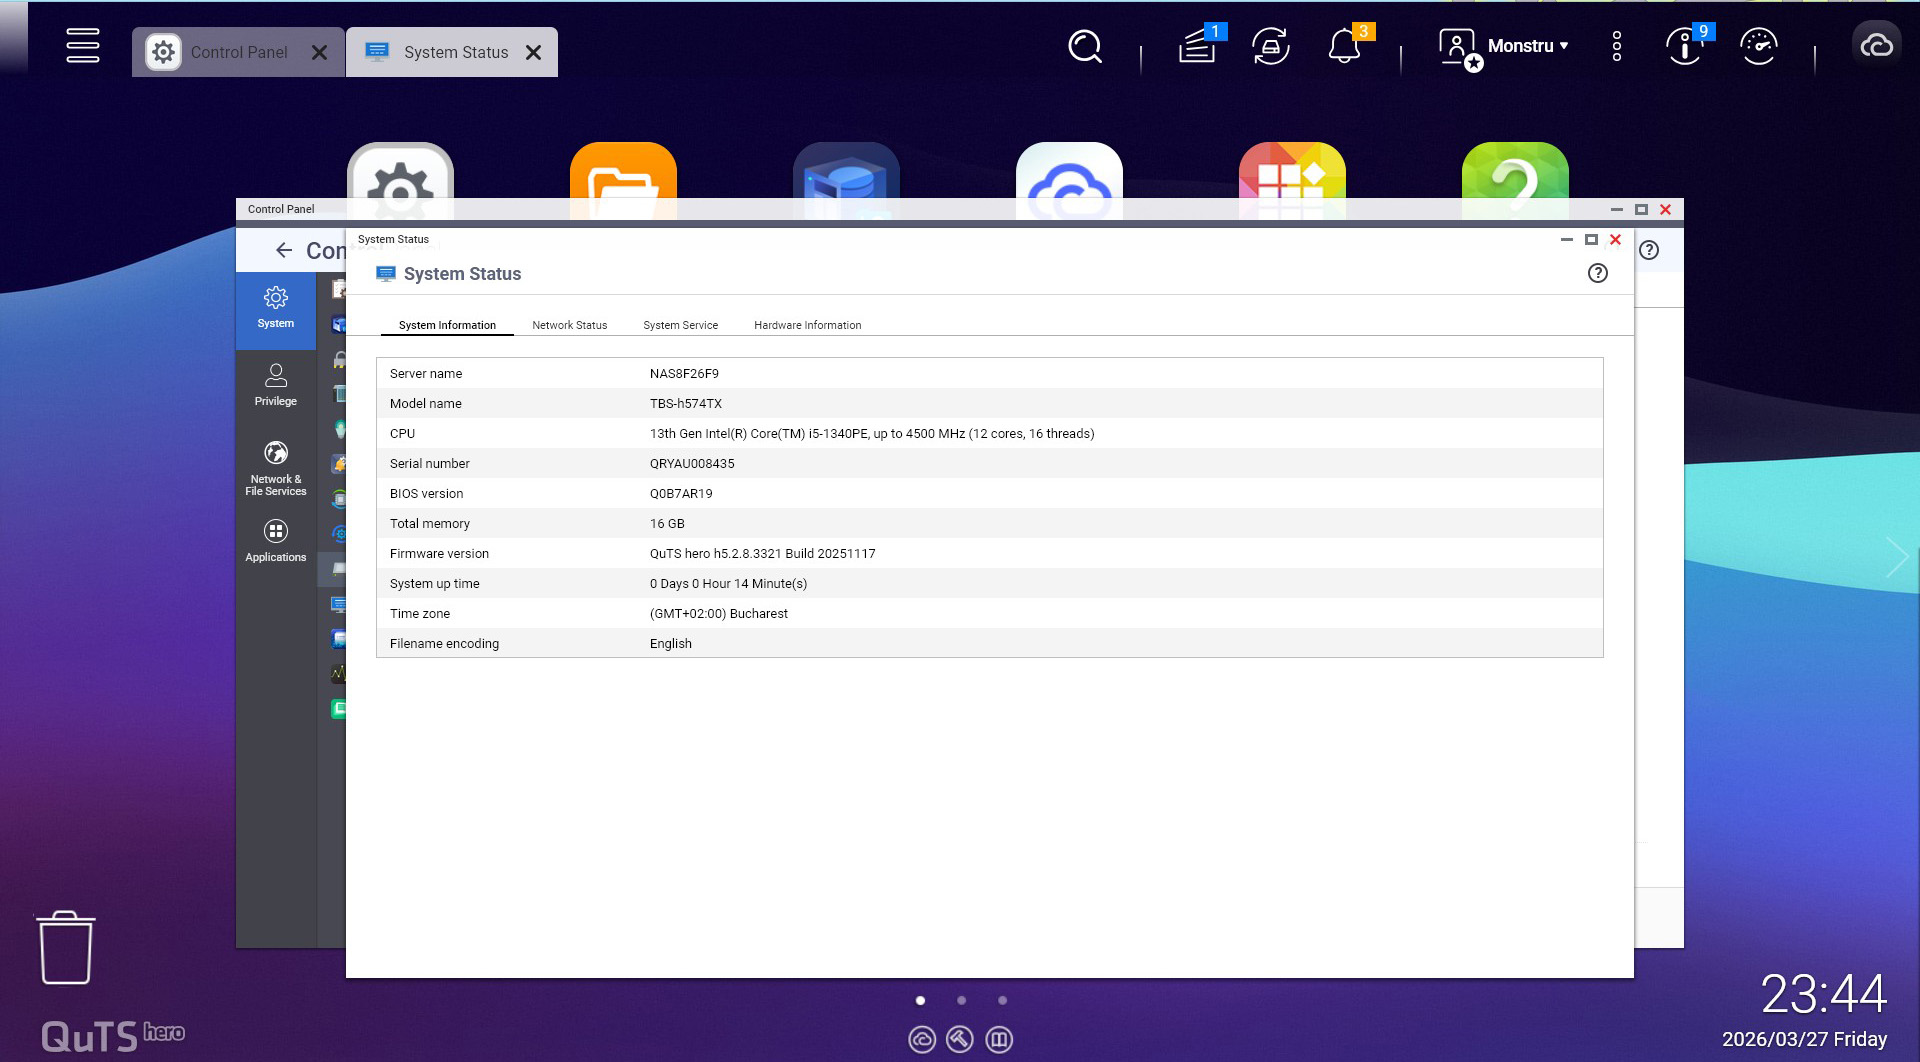
Task: Open the resource dashboard gauge icon
Action: pos(1758,46)
